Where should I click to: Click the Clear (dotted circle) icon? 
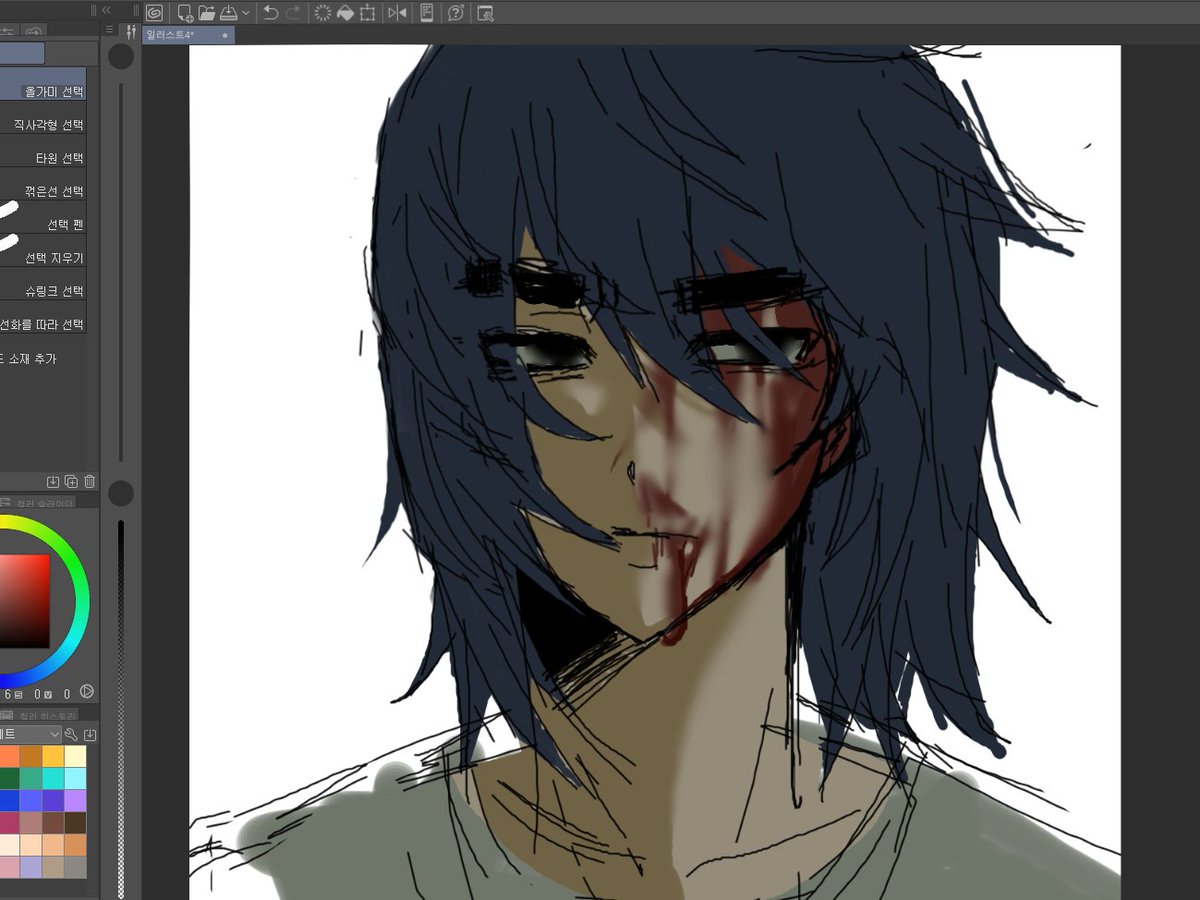323,13
